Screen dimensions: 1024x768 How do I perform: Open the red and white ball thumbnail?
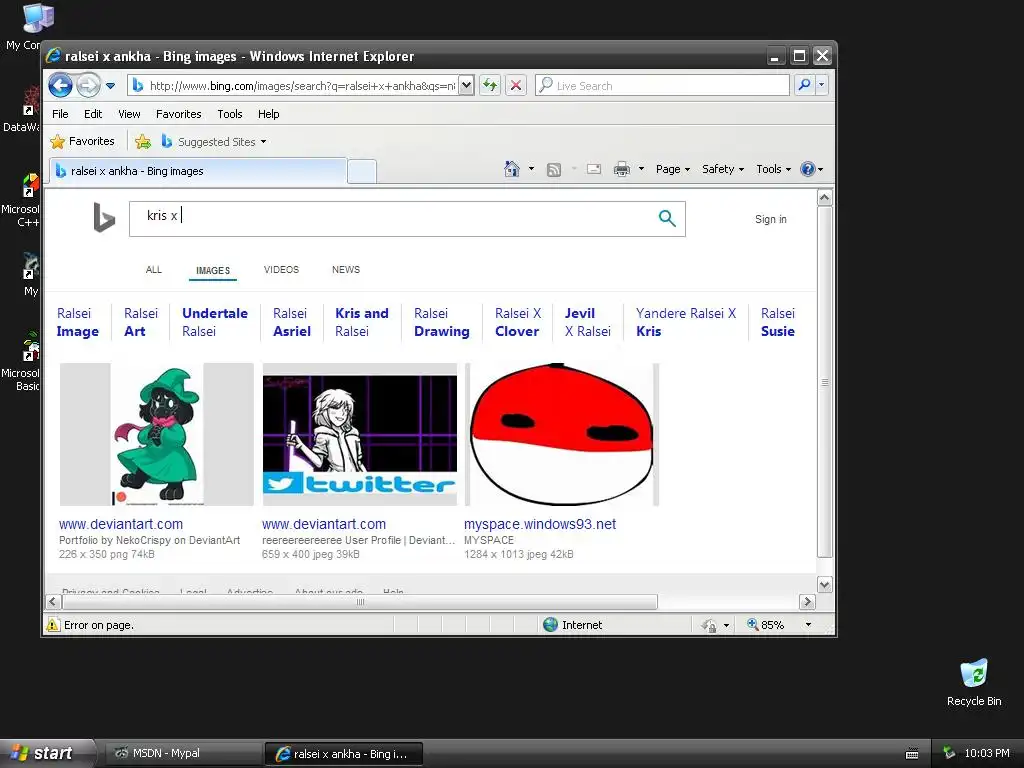(562, 434)
